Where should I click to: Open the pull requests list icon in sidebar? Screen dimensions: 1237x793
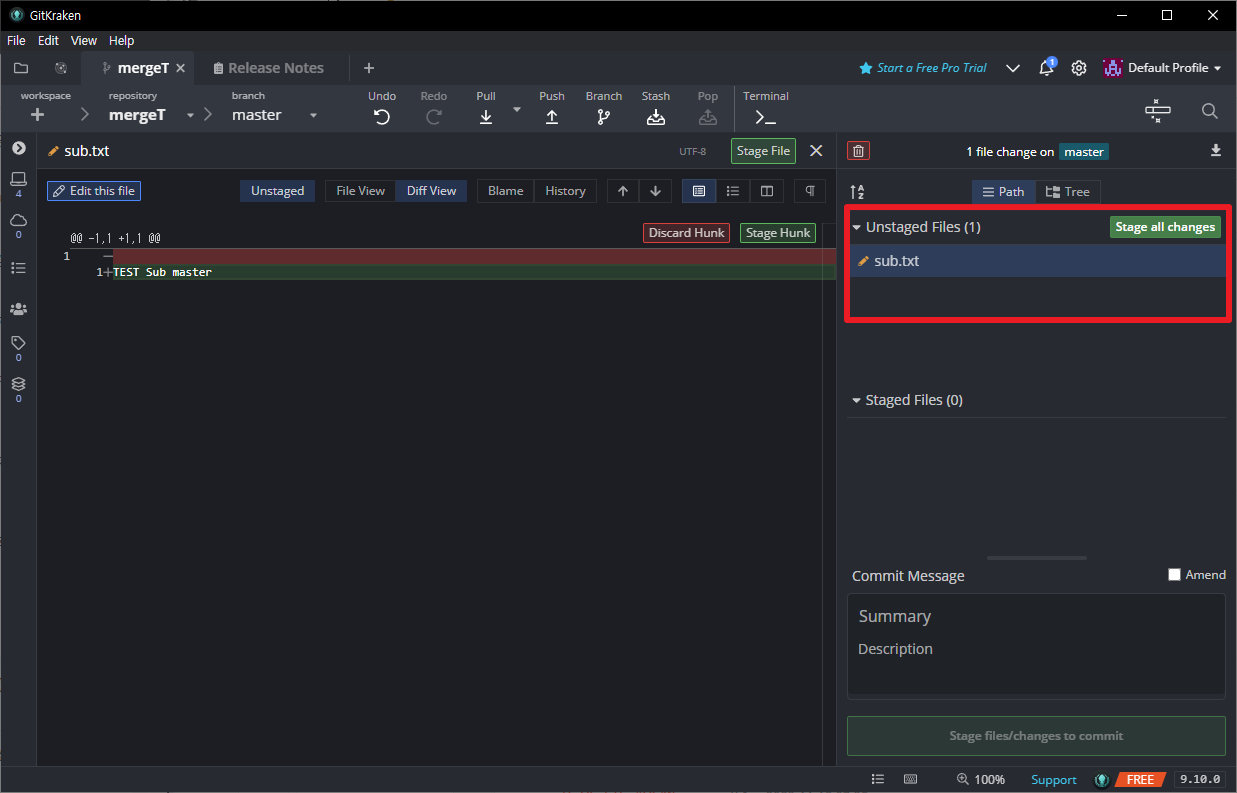18,268
